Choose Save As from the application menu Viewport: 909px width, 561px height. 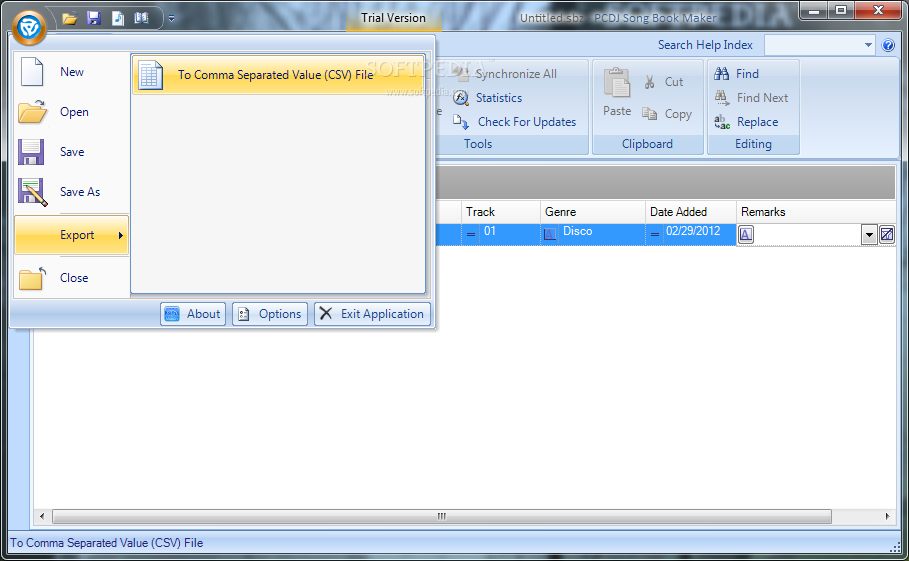tap(72, 192)
